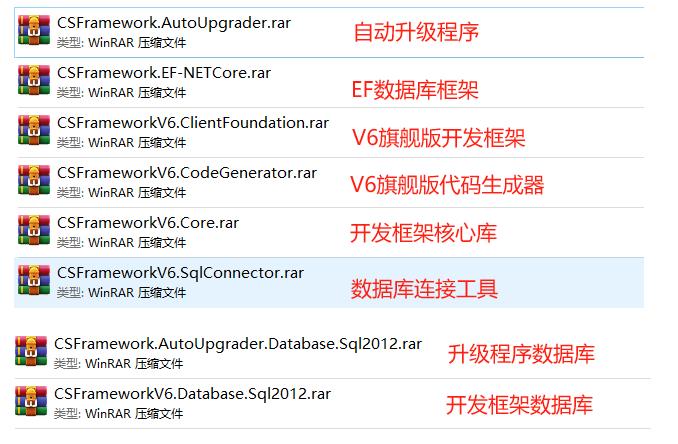Click the highlighted CSFrameworkV6.SqlConnector.rar file name
Image resolution: width=678 pixels, height=444 pixels.
click(x=181, y=272)
